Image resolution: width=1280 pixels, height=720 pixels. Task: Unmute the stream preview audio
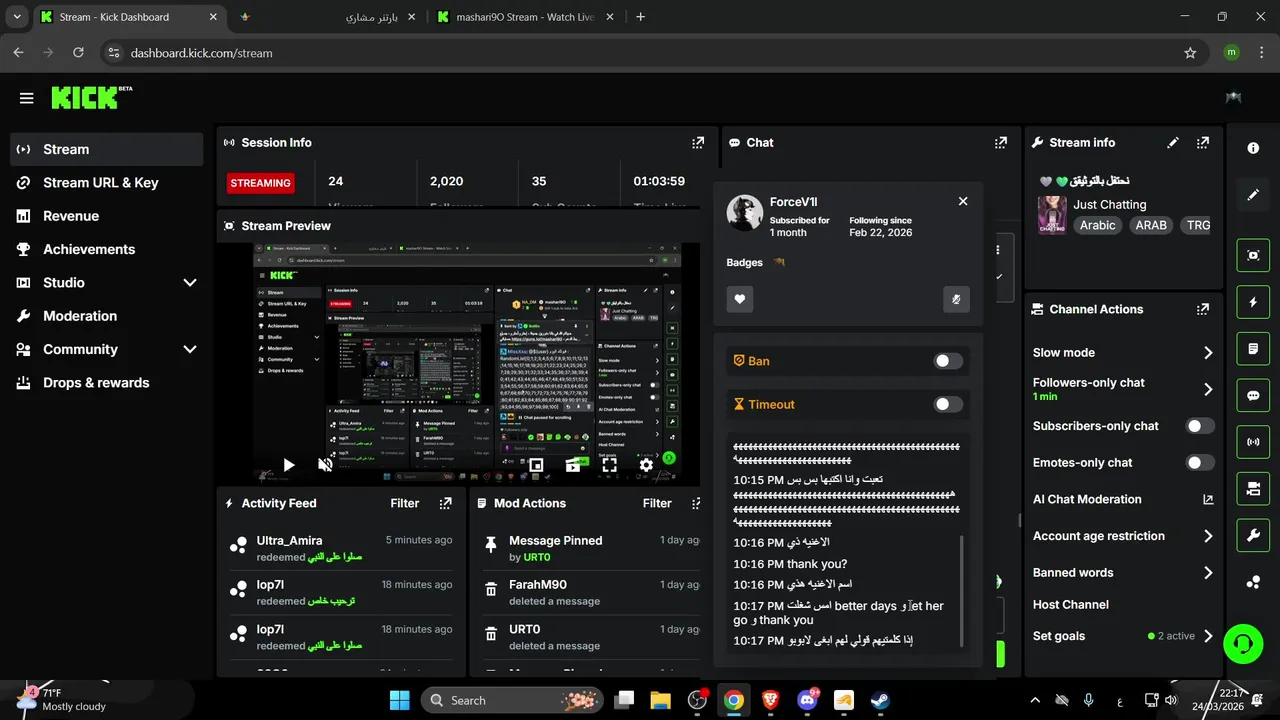325,465
